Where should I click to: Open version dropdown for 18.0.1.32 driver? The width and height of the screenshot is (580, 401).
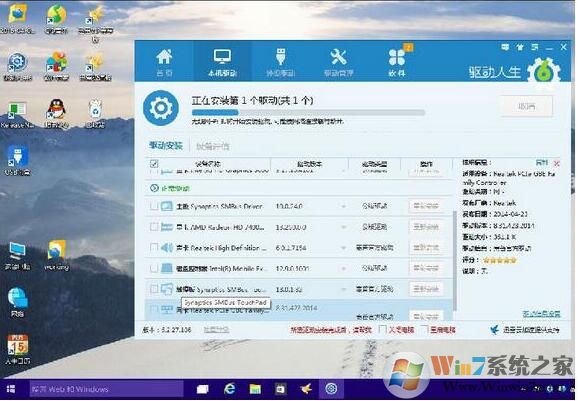(x=344, y=289)
